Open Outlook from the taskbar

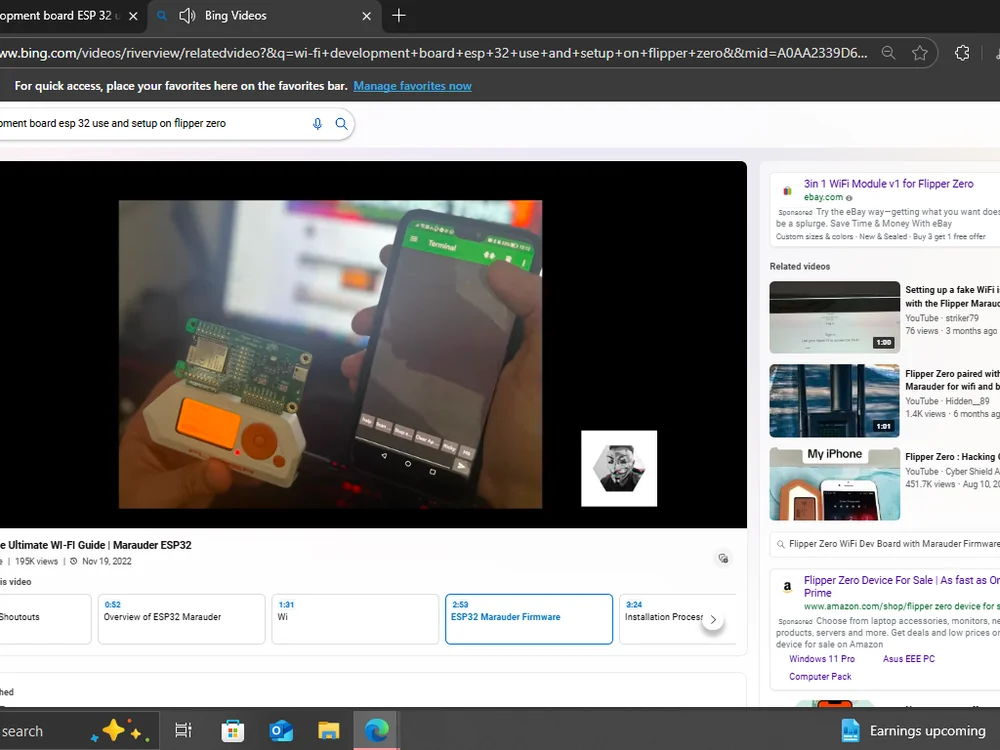pyautogui.click(x=281, y=731)
